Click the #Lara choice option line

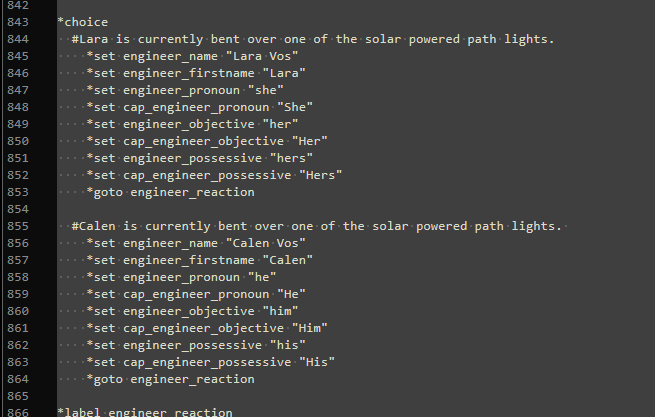coord(312,39)
